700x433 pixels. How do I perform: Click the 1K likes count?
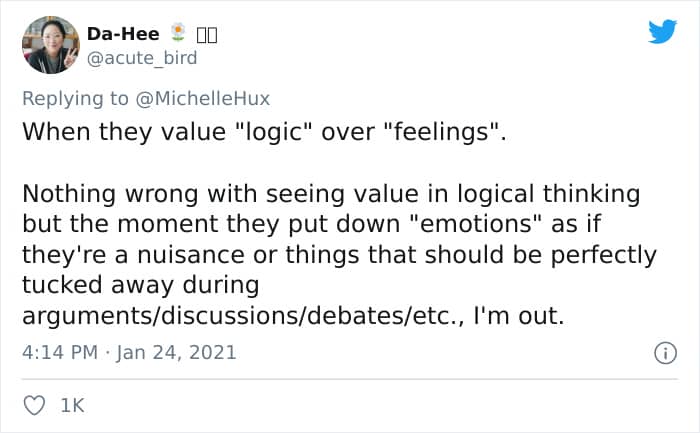(x=72, y=405)
